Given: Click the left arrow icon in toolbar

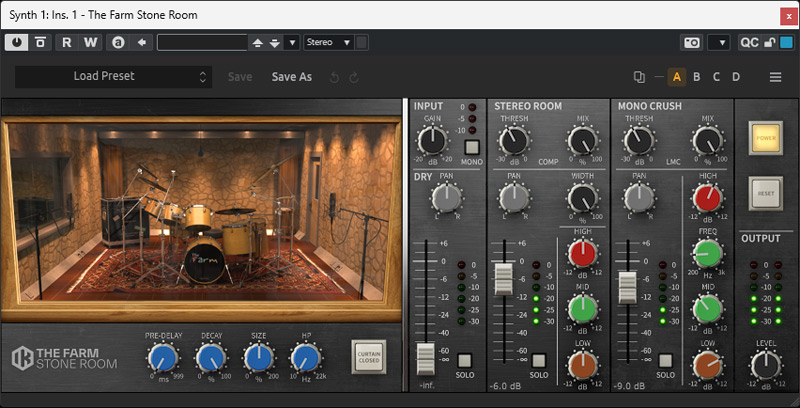Looking at the screenshot, I should click(142, 42).
